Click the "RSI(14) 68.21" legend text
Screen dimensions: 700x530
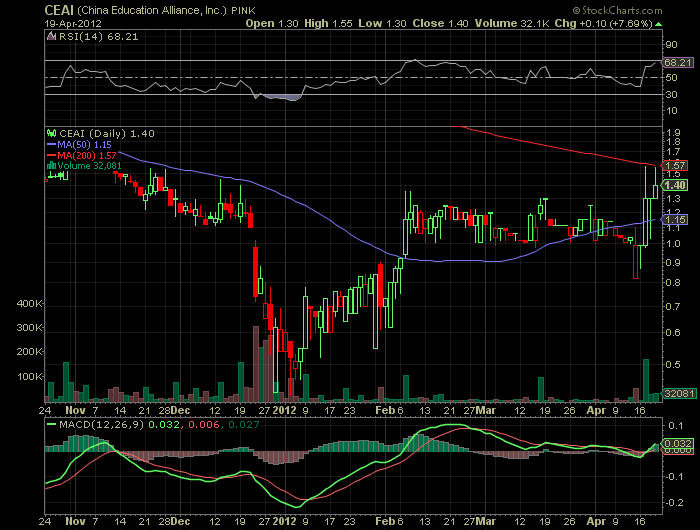pyautogui.click(x=99, y=37)
